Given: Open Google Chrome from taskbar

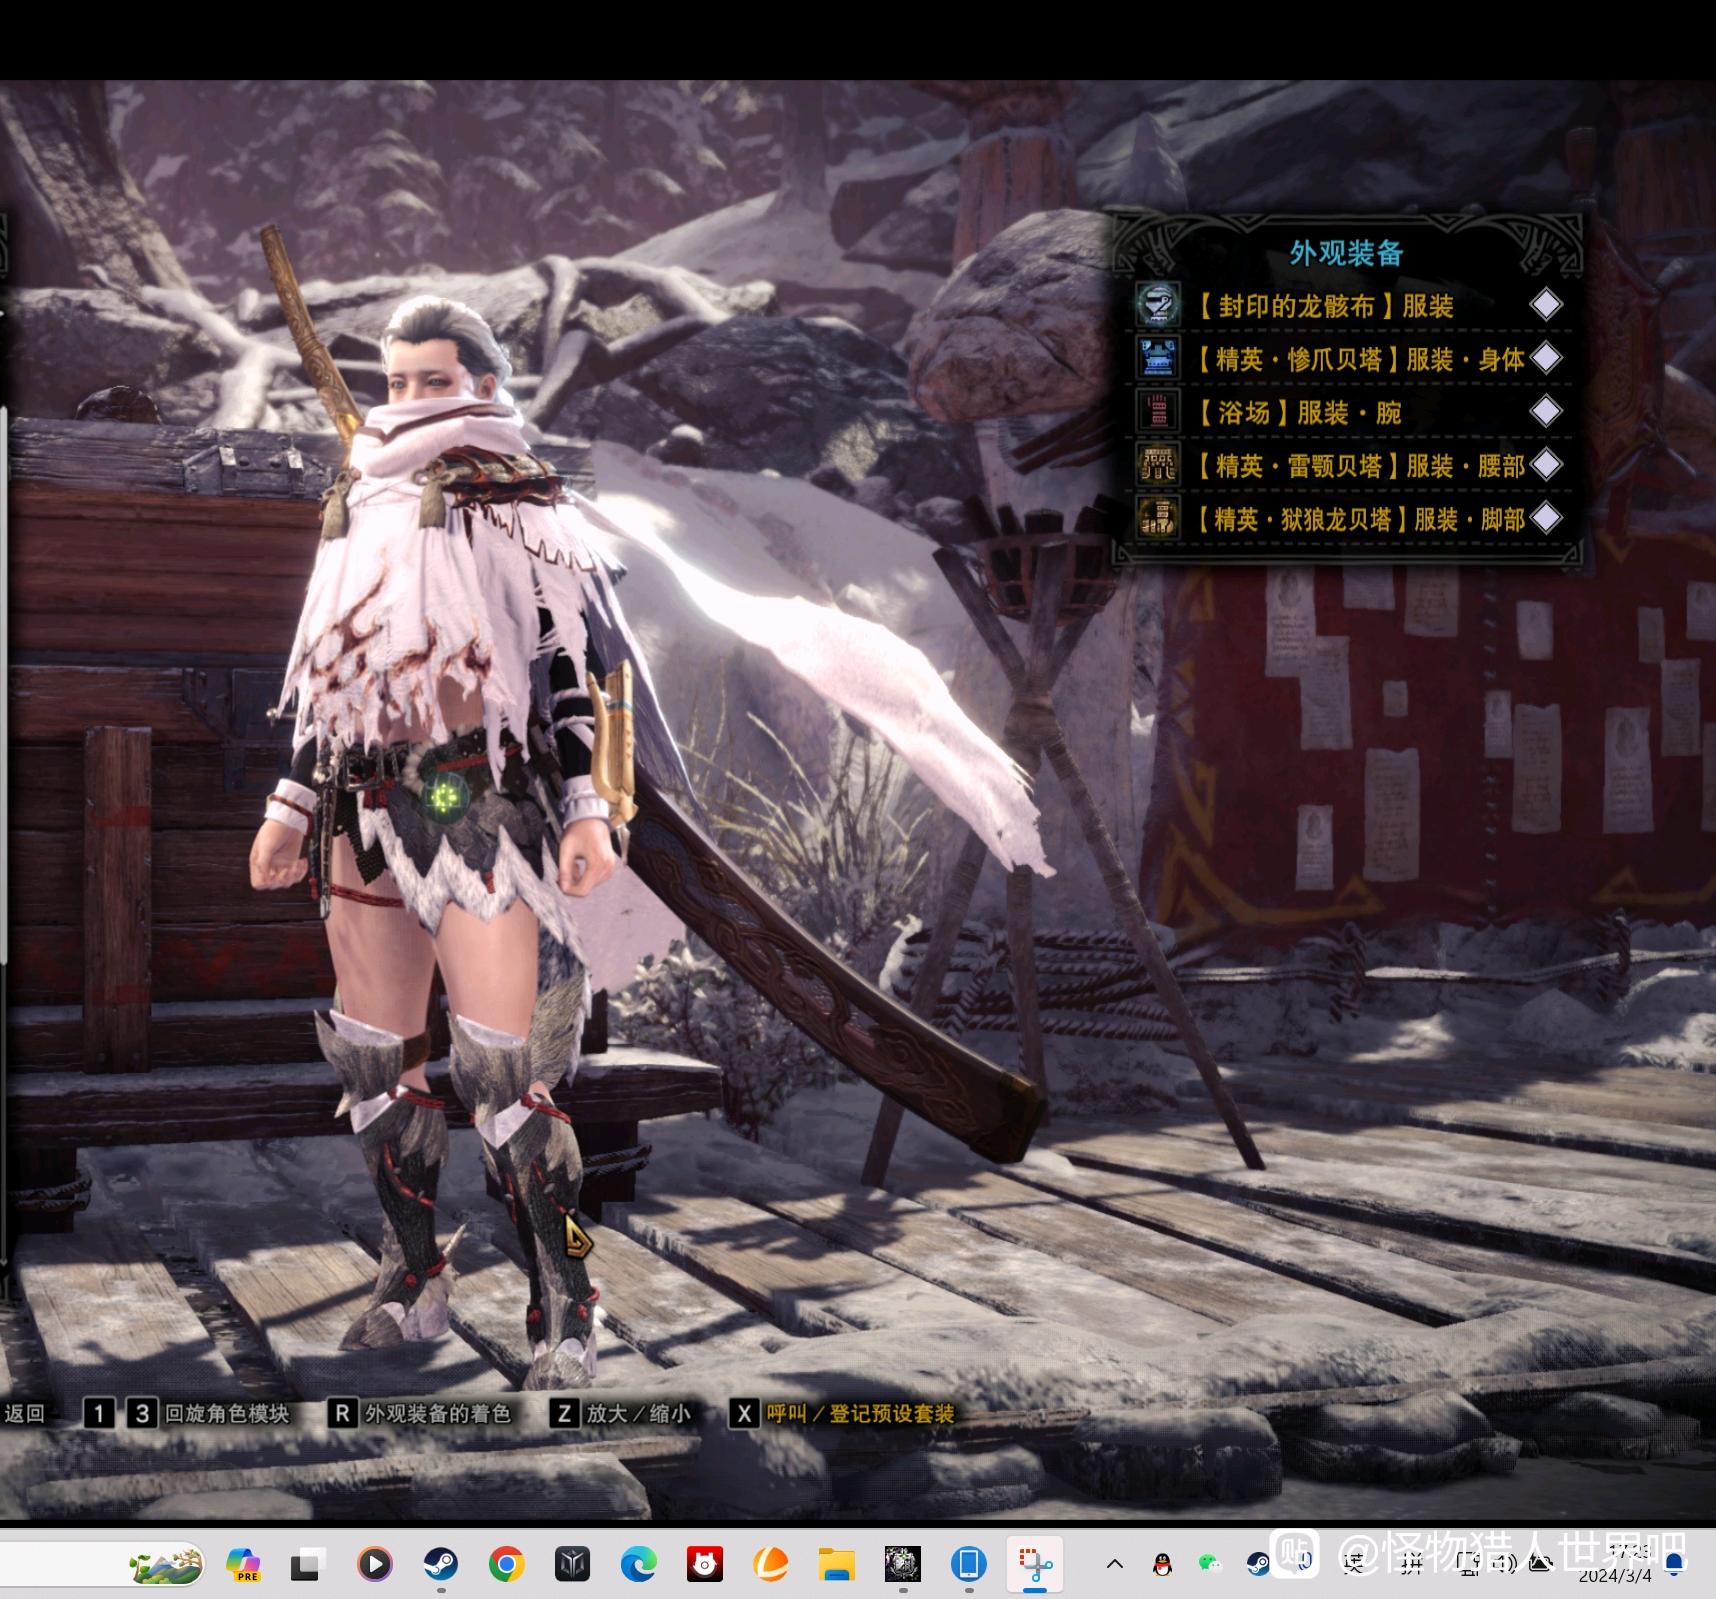Looking at the screenshot, I should (x=506, y=1564).
